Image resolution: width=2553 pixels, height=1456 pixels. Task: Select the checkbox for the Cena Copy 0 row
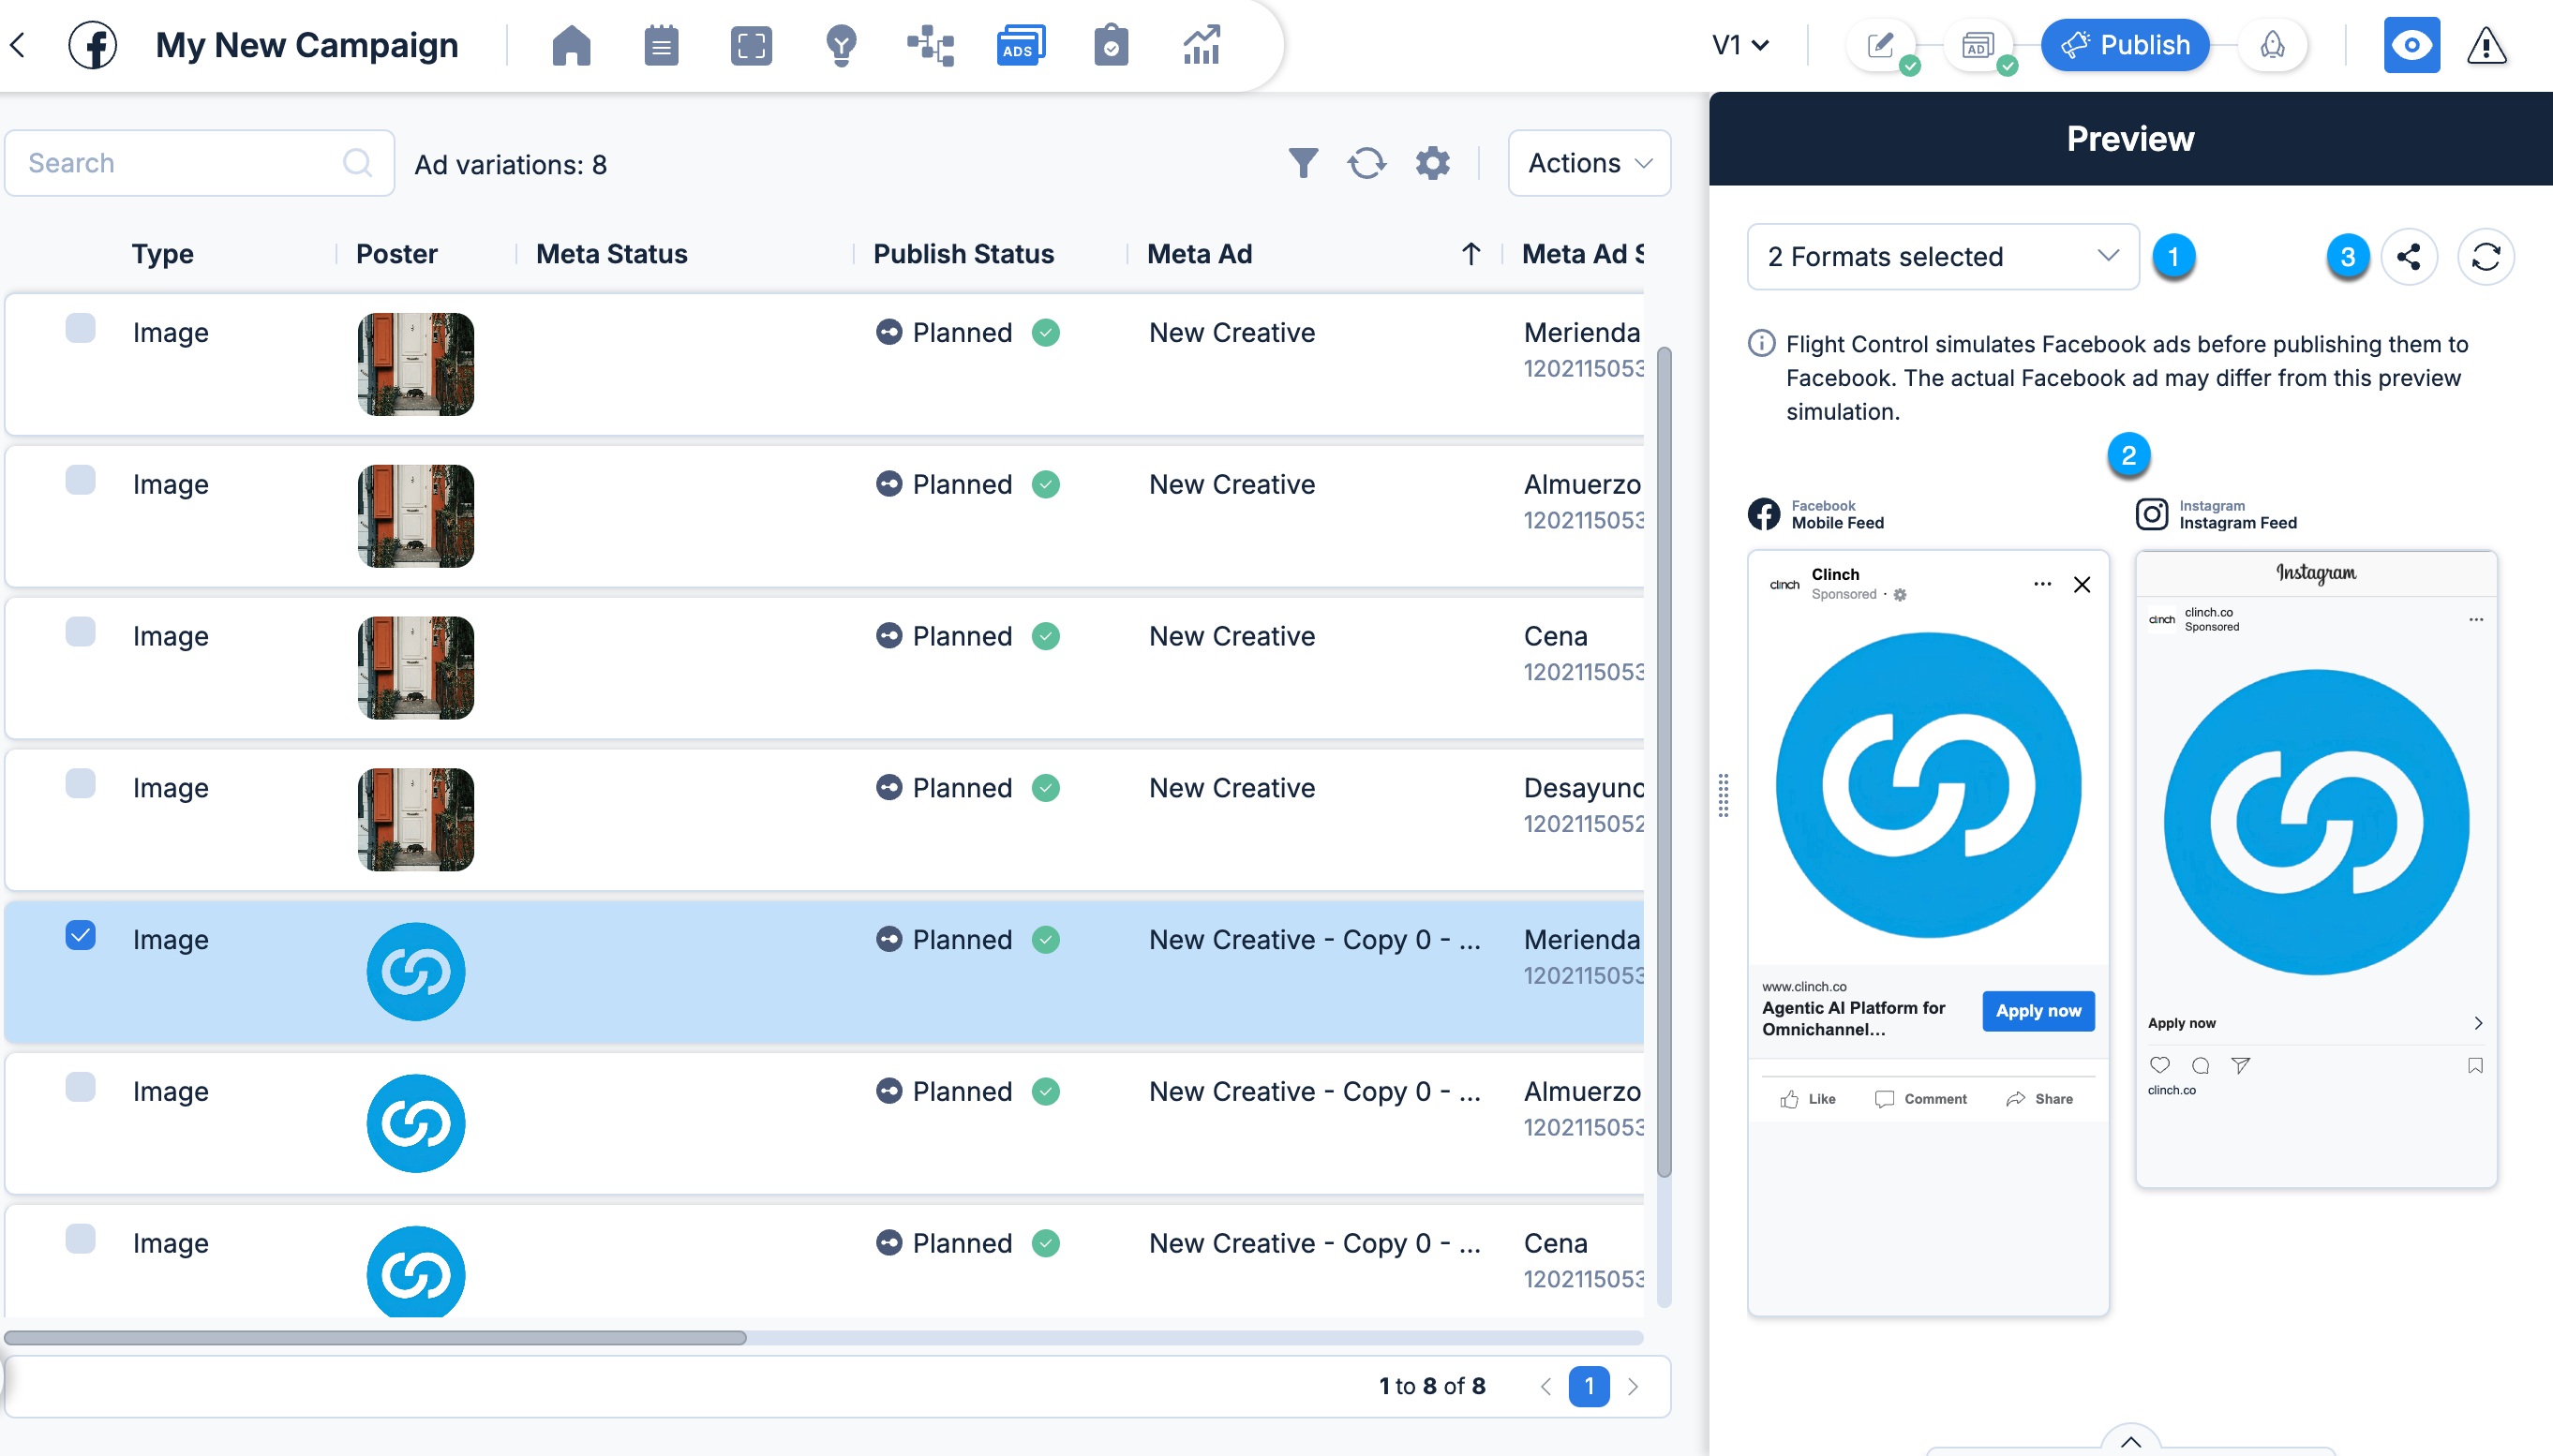coord(81,1240)
